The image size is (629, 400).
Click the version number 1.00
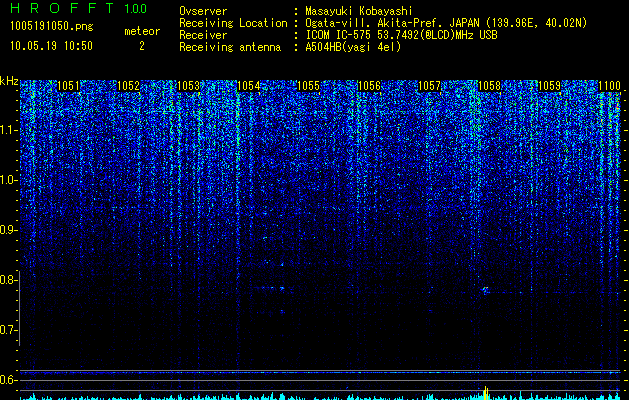(x=136, y=8)
